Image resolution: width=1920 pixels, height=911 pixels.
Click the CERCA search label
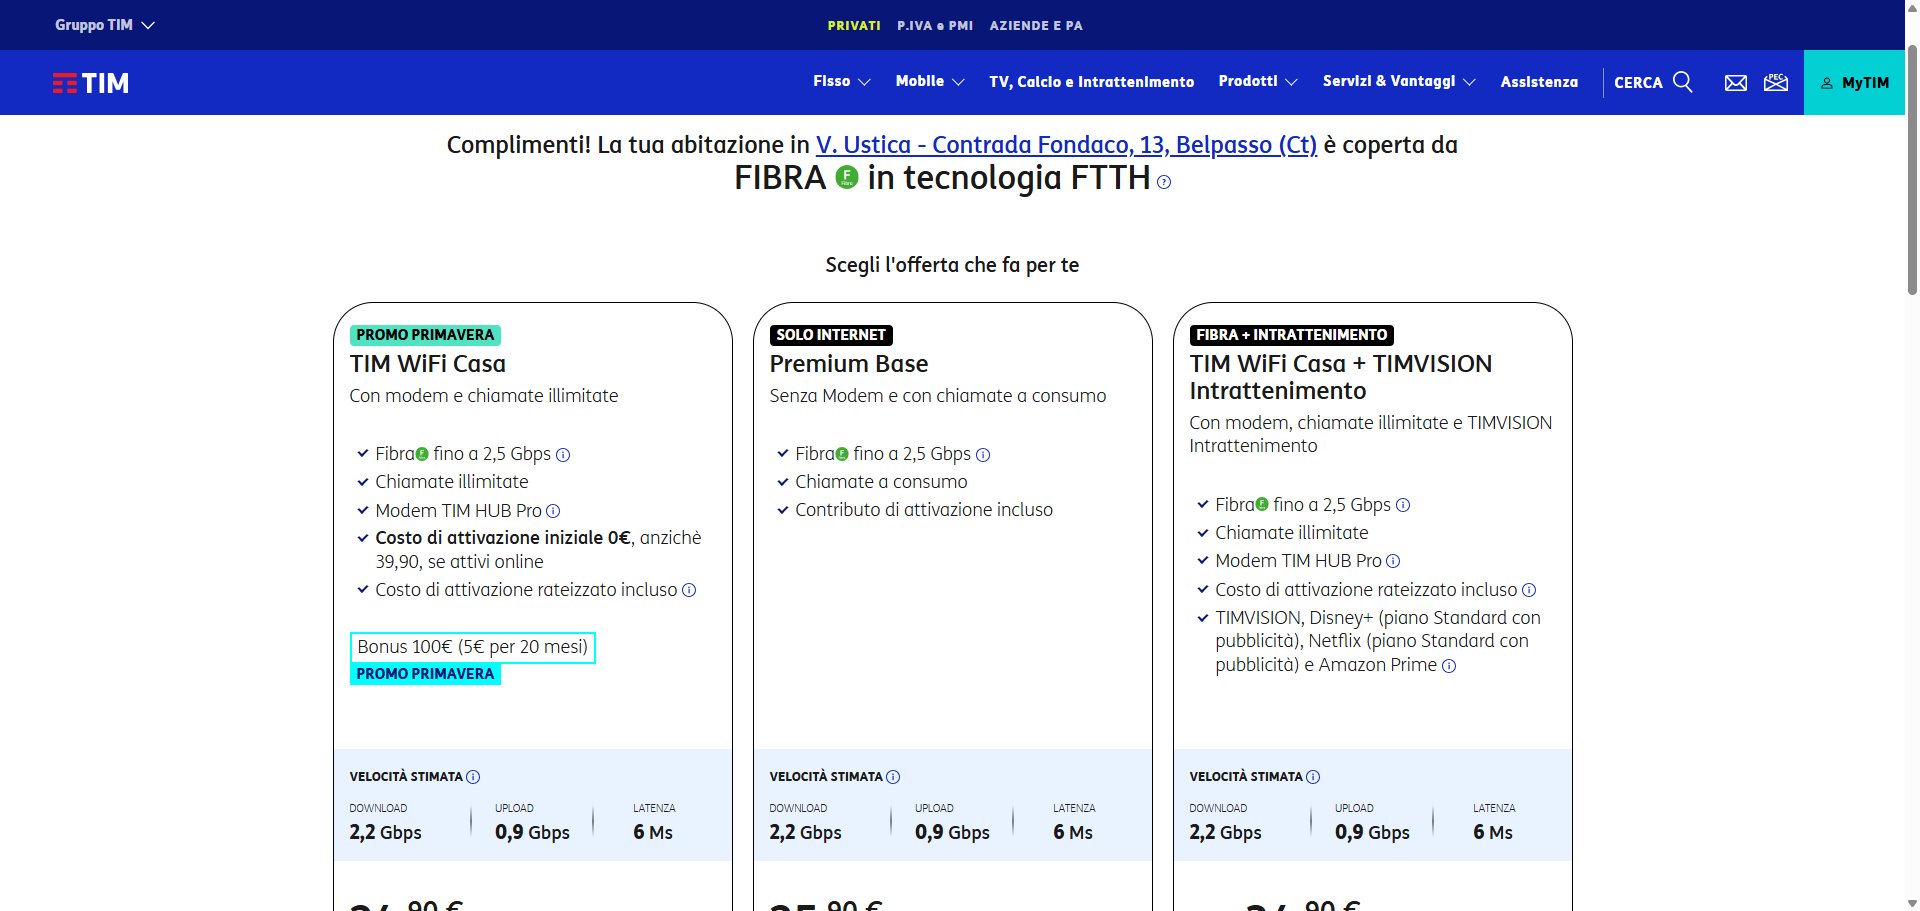click(x=1638, y=83)
